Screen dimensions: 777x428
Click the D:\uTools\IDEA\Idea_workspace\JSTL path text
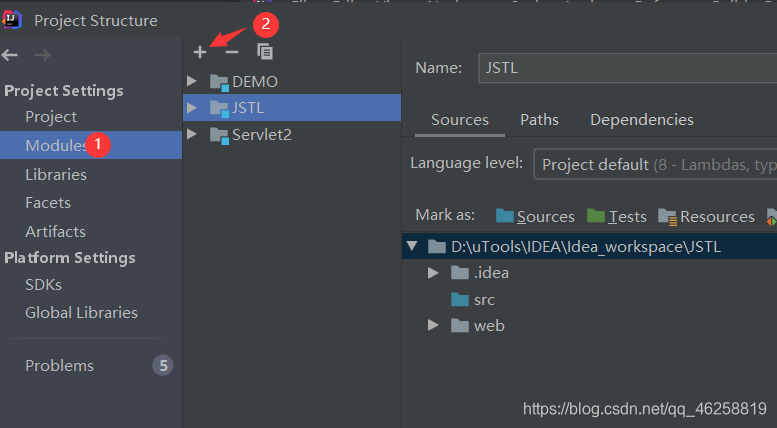tap(586, 247)
